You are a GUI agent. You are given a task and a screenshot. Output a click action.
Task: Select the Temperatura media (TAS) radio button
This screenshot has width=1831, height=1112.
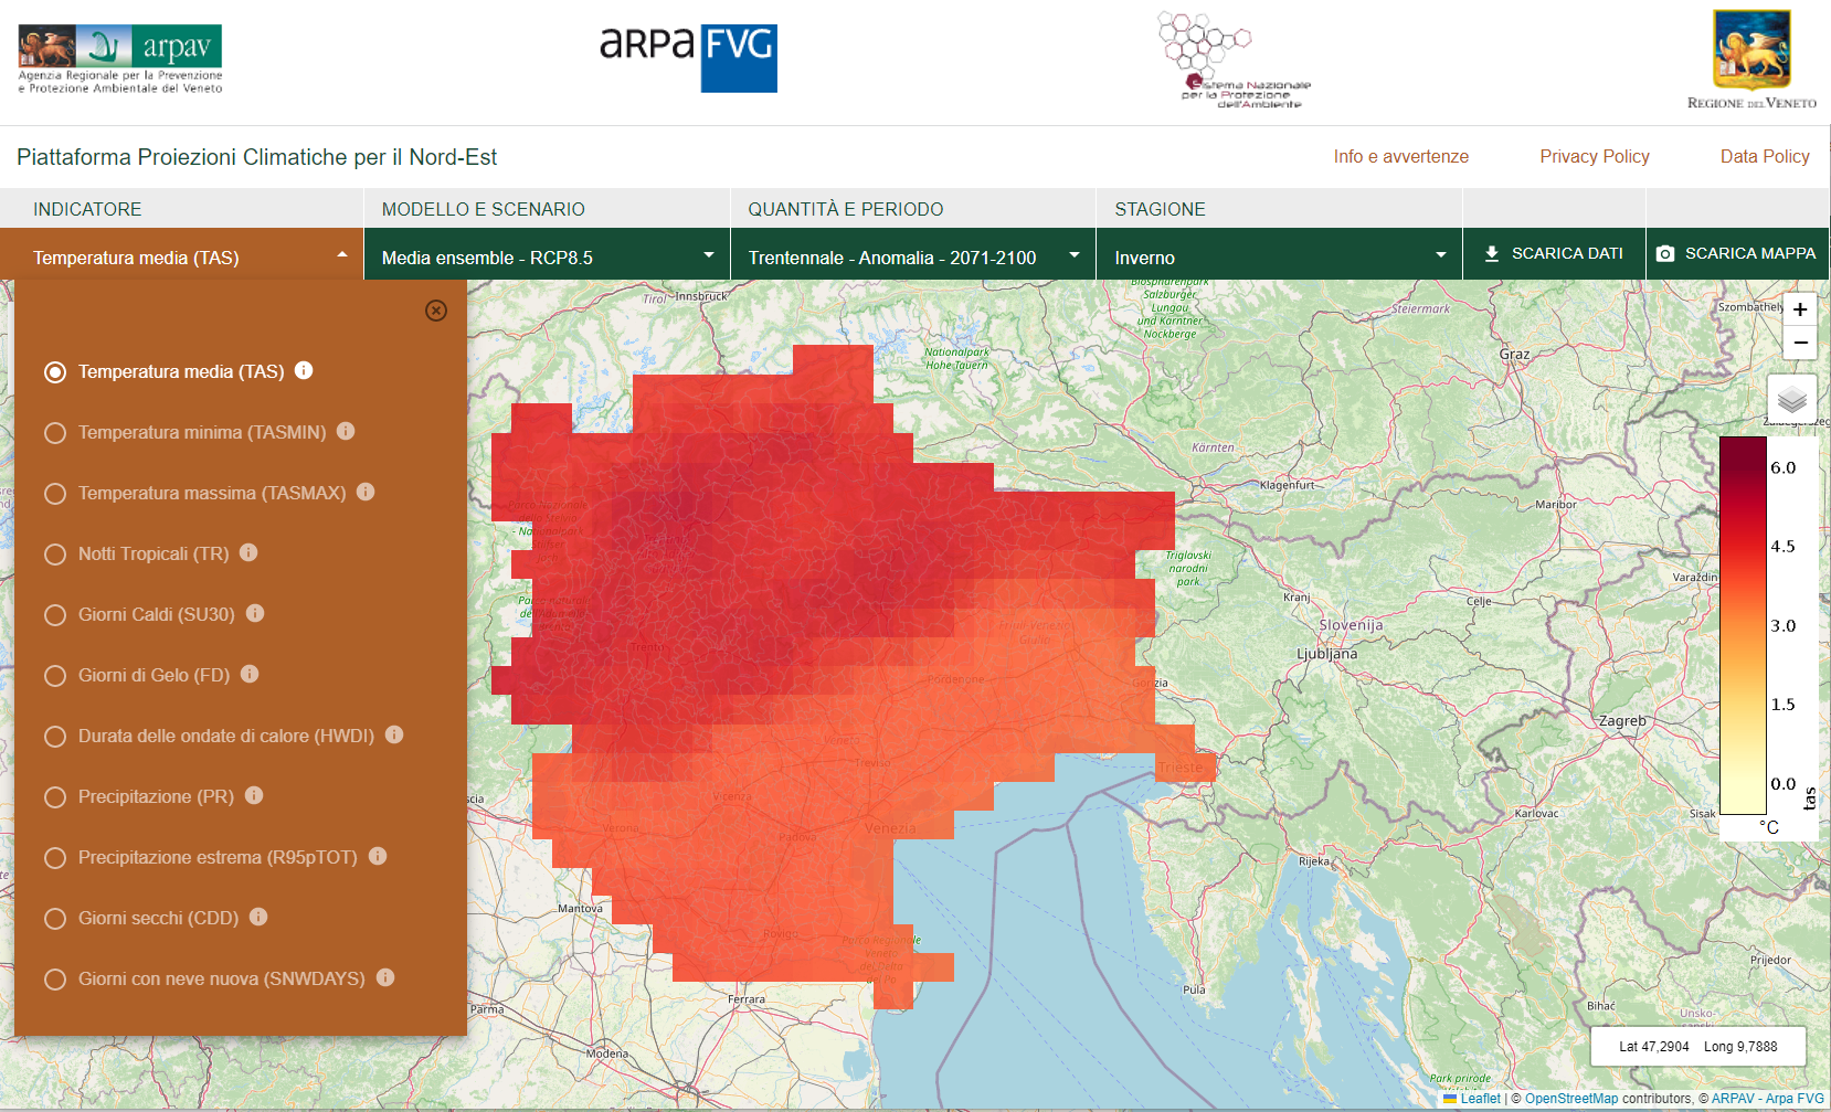[55, 372]
